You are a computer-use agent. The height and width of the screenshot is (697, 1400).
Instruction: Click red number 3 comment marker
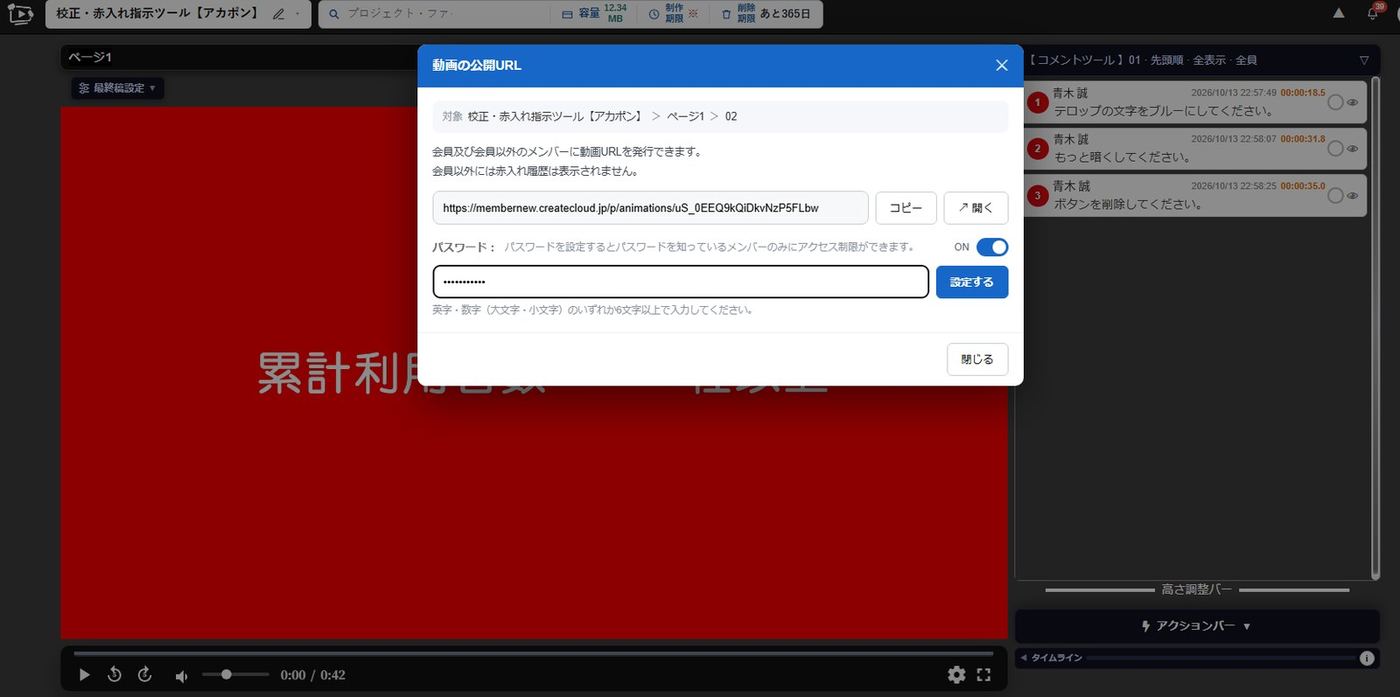click(x=1038, y=196)
